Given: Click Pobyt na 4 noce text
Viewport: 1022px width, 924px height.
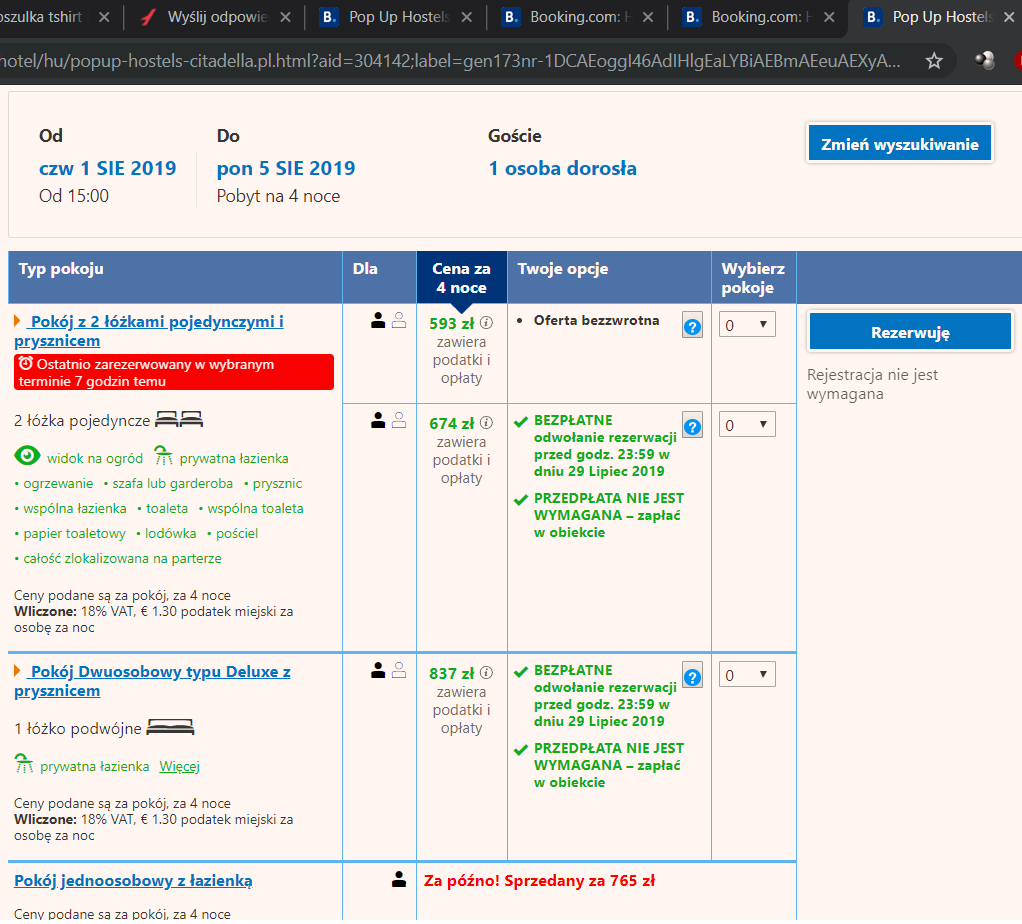Looking at the screenshot, I should pos(278,196).
